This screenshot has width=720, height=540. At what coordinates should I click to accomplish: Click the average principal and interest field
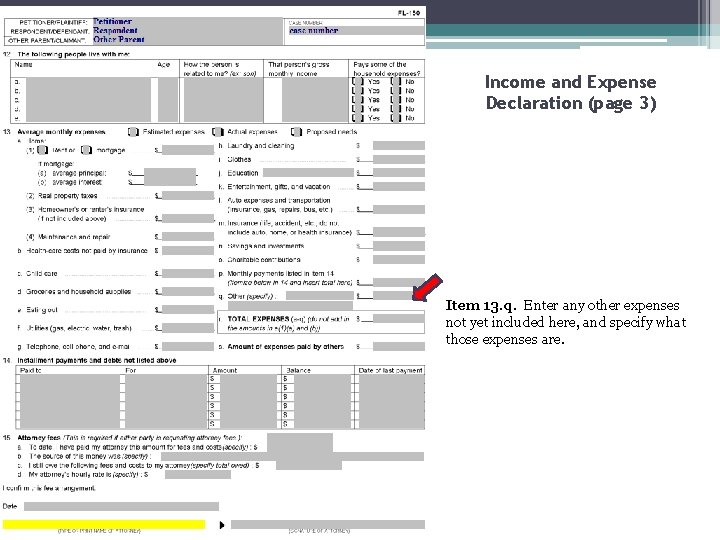(170, 177)
